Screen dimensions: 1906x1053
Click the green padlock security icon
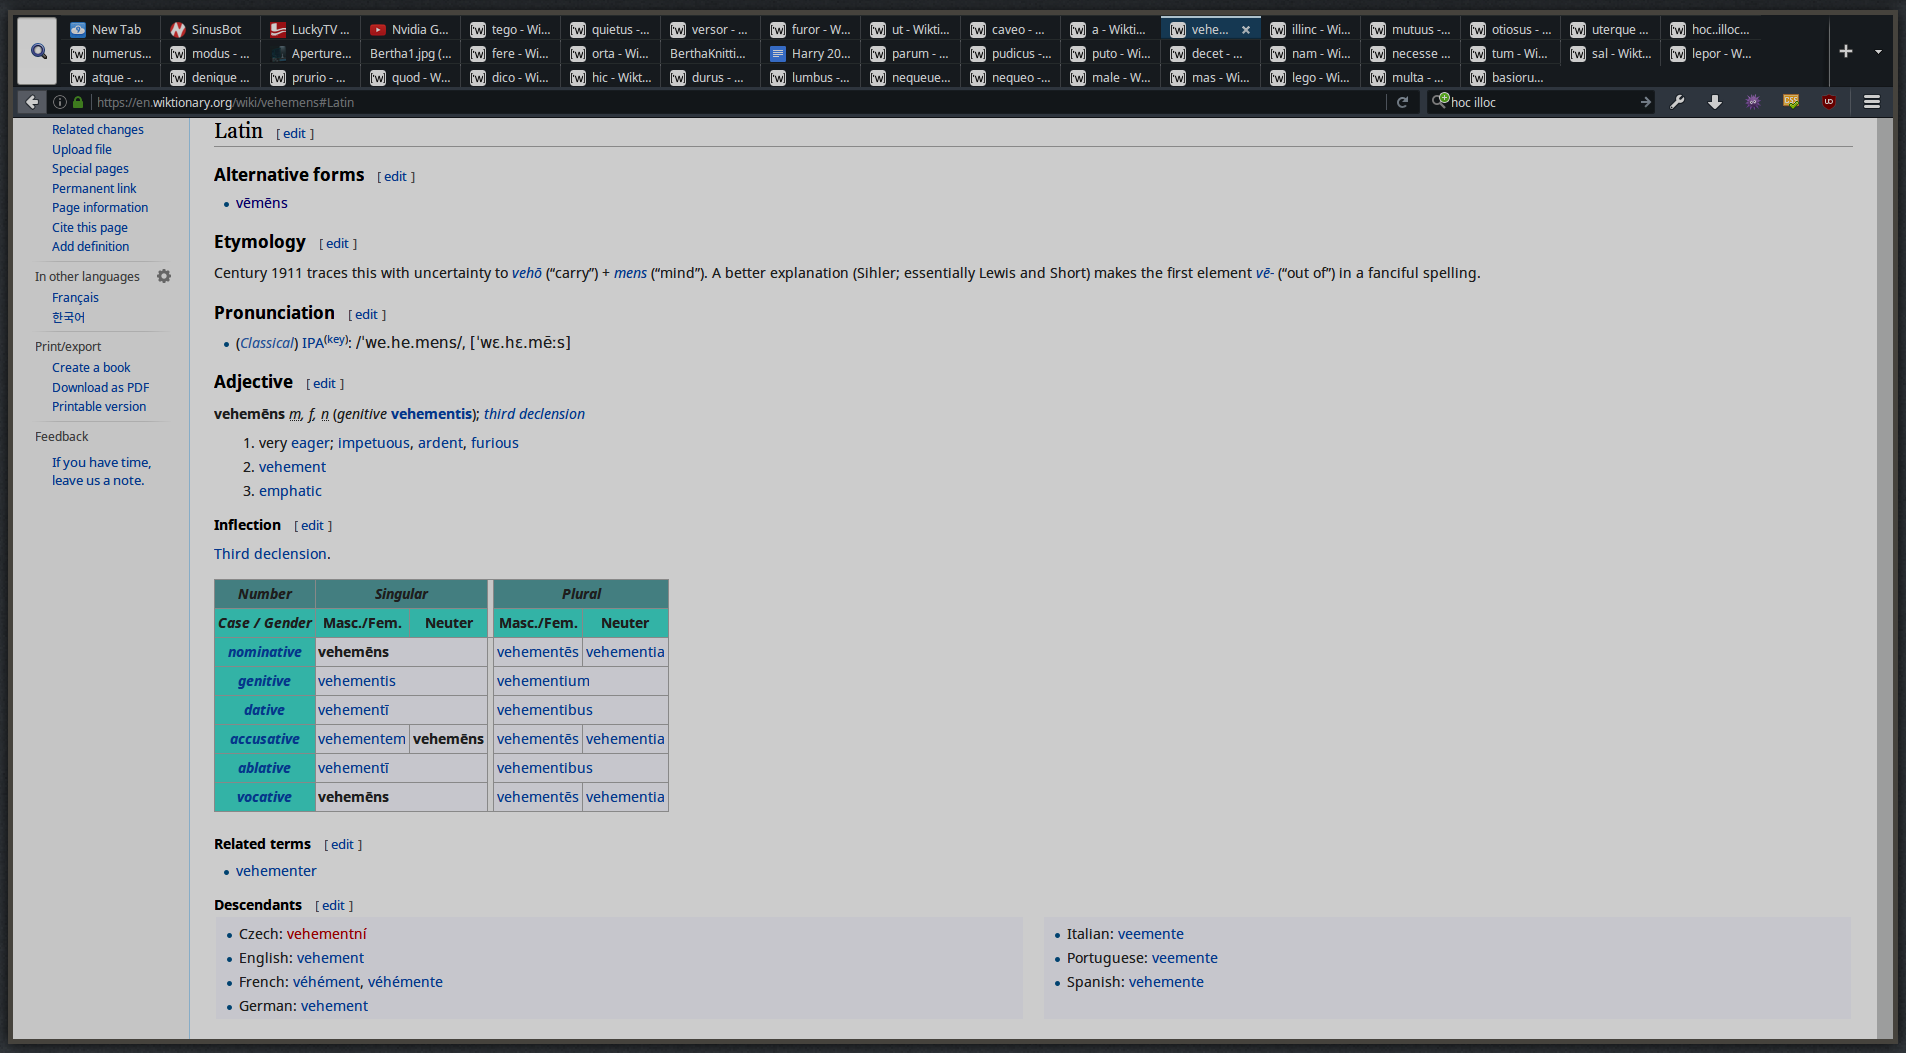(x=78, y=102)
